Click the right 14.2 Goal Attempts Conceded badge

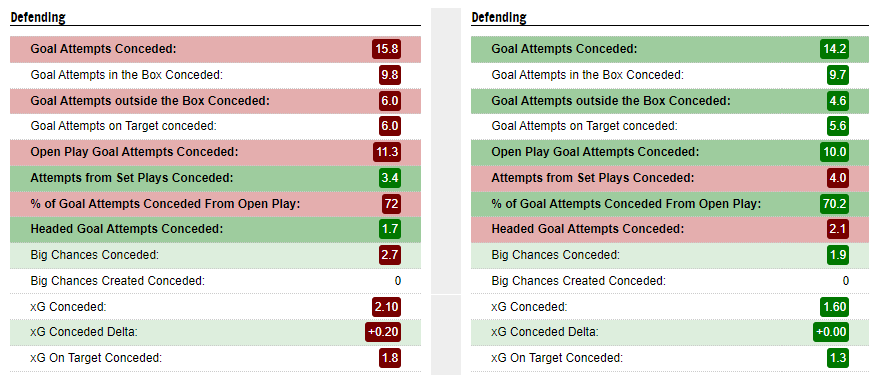pos(834,49)
